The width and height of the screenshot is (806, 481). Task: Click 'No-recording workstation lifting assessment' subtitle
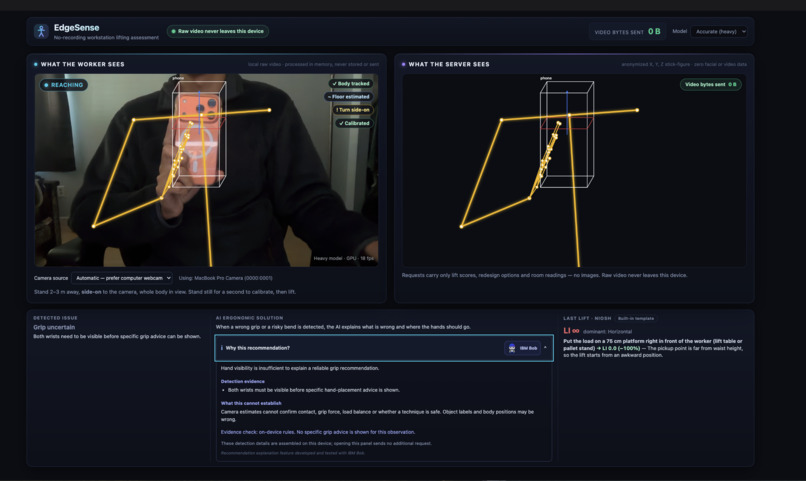[x=106, y=38]
